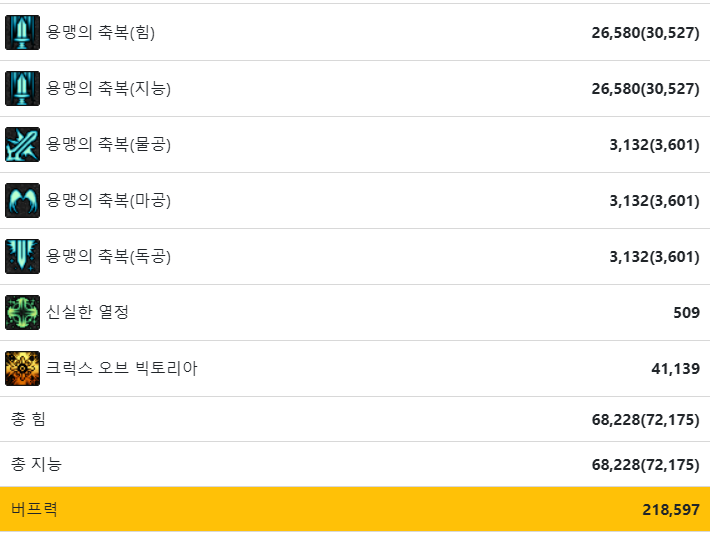The width and height of the screenshot is (710, 535).
Task: Open the 신실한 열정 green icon
Action: (x=23, y=313)
